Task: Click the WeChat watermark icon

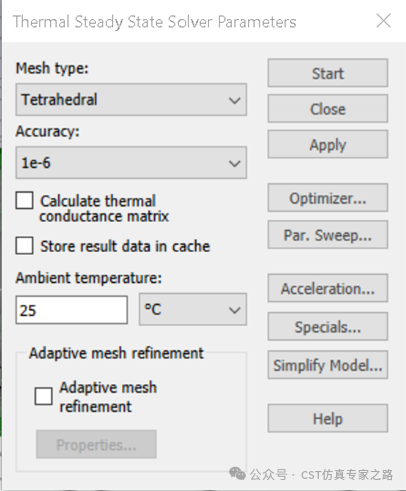Action: [x=237, y=474]
